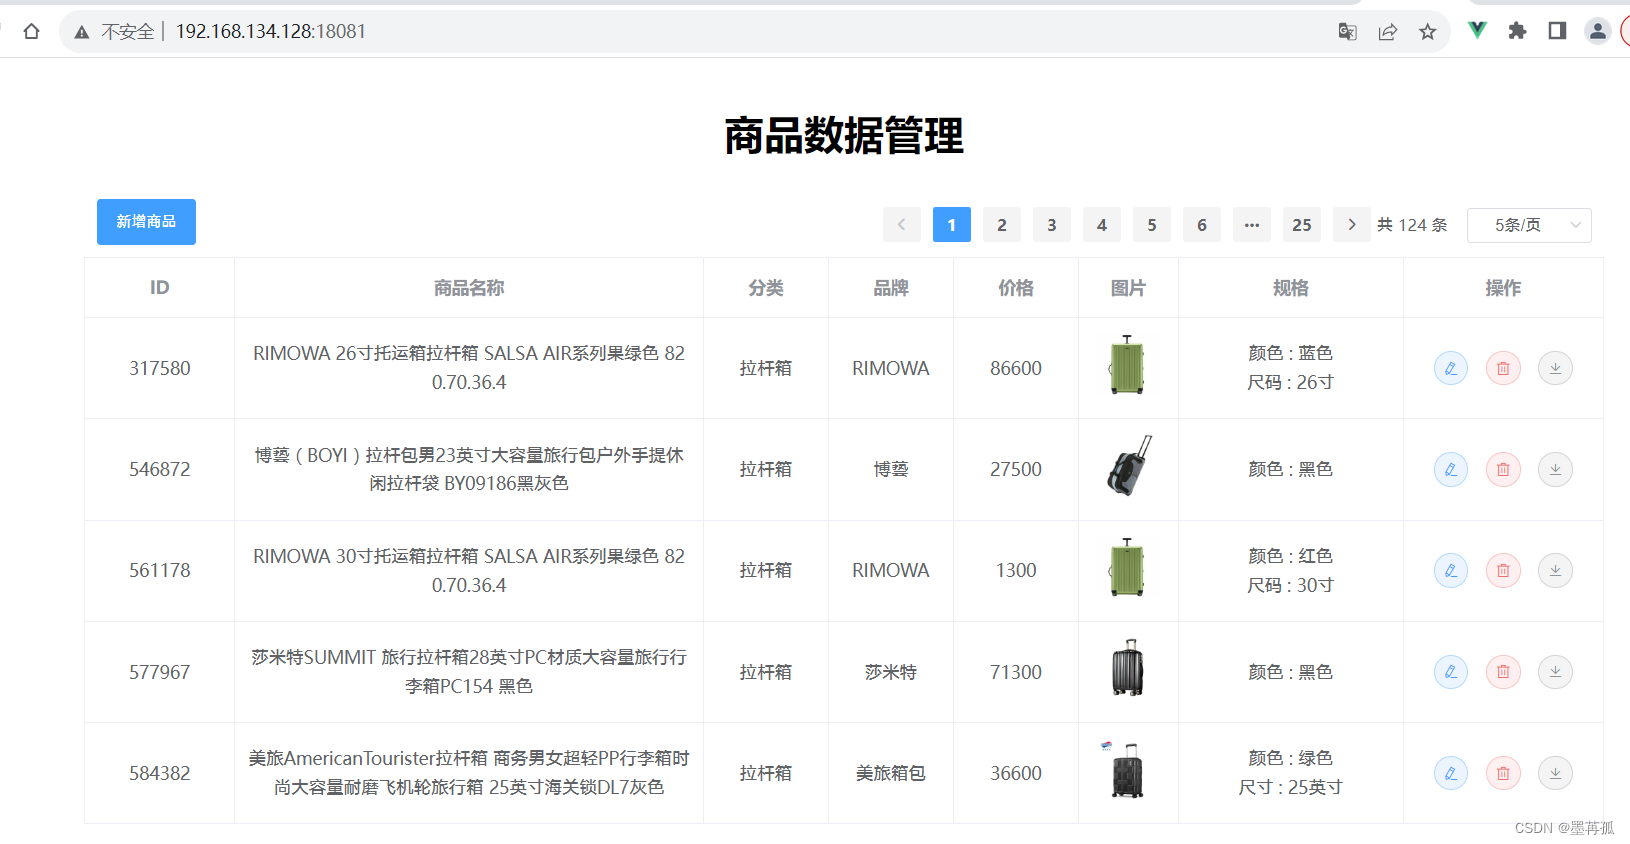This screenshot has height=844, width=1630.
Task: Open the browser profile avatar
Action: point(1597,31)
